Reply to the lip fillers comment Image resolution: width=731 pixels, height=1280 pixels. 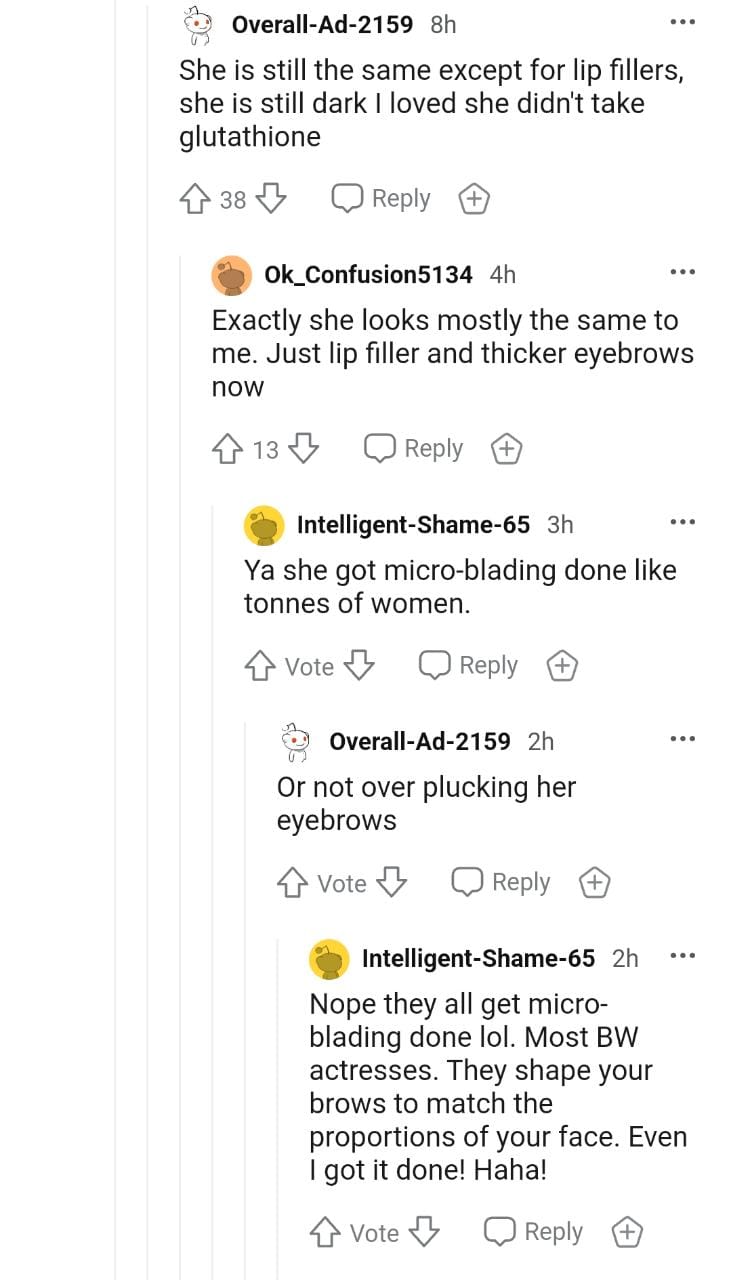coord(382,199)
